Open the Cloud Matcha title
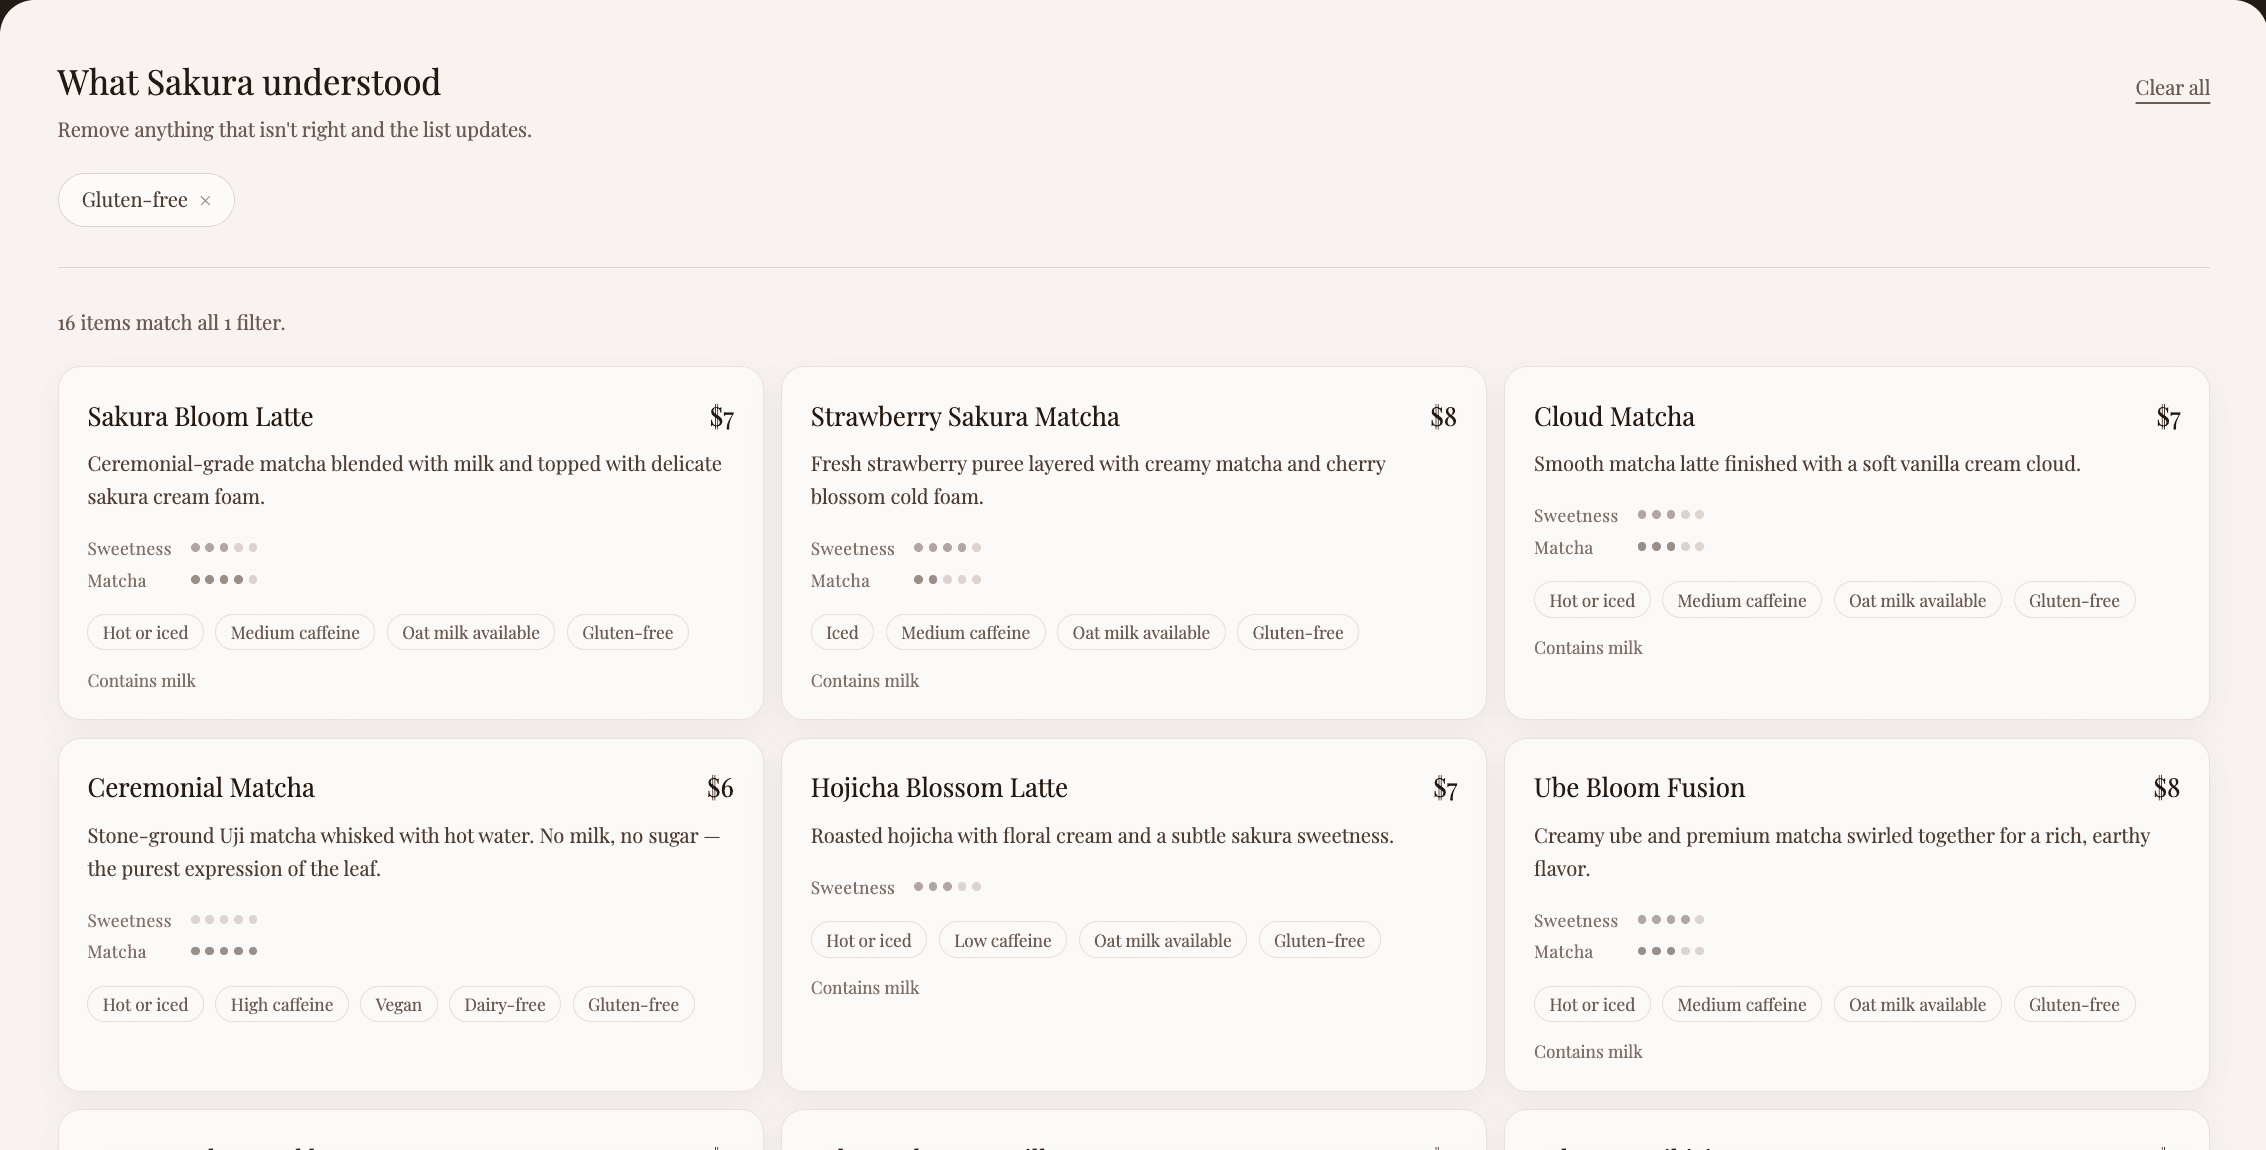 pos(1614,417)
